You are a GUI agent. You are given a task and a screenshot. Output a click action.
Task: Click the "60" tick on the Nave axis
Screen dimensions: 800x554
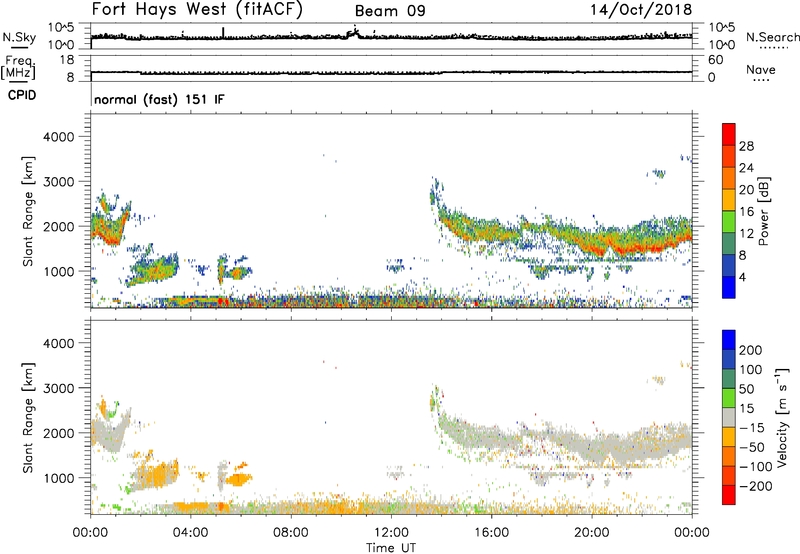coord(715,60)
